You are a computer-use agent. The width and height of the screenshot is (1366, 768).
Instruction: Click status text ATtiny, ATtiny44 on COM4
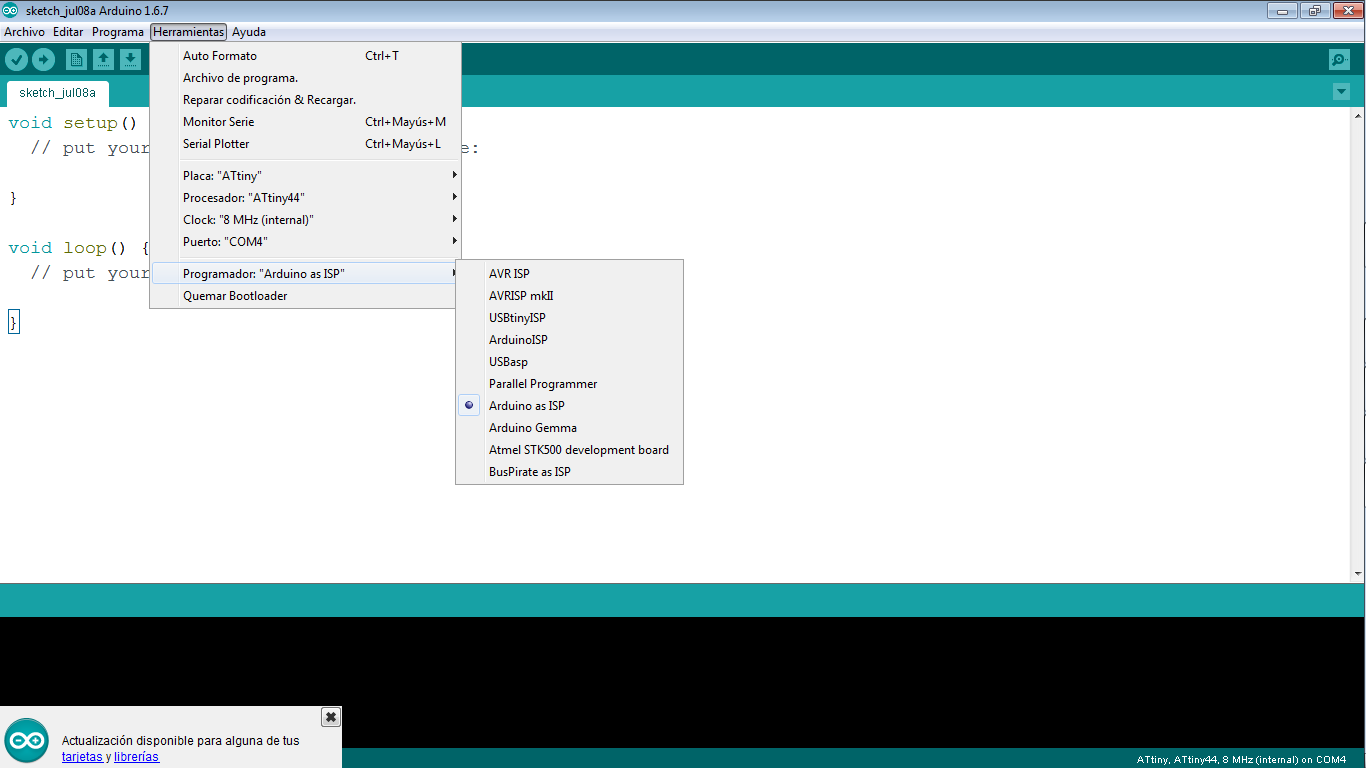coord(1241,760)
